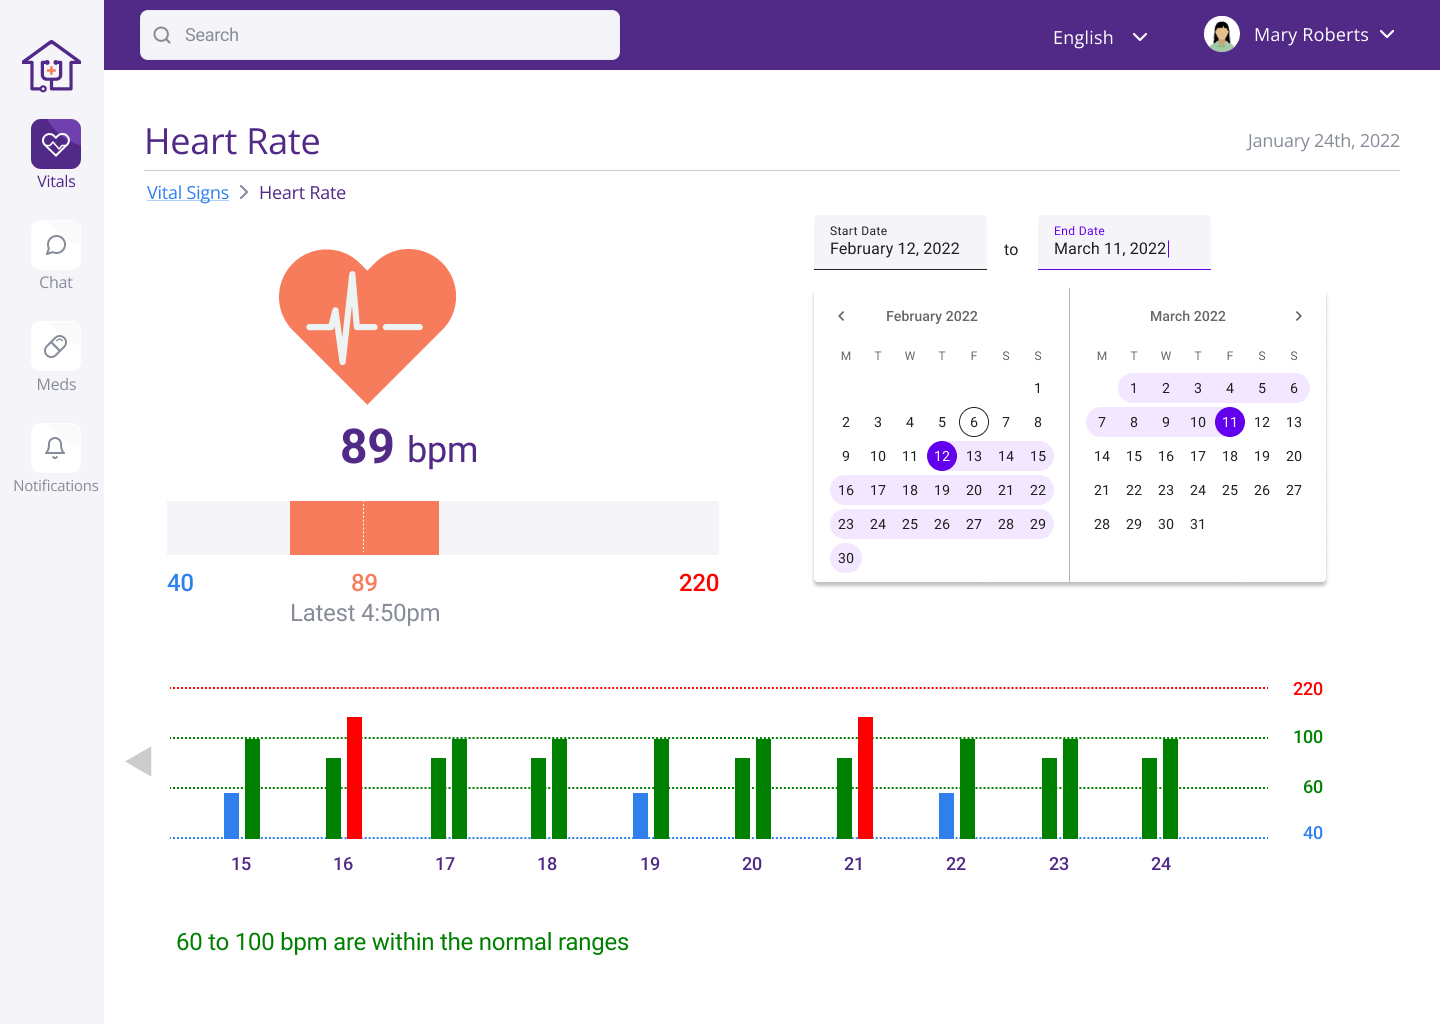Click inside the End Date field
The height and width of the screenshot is (1024, 1440).
(1124, 248)
